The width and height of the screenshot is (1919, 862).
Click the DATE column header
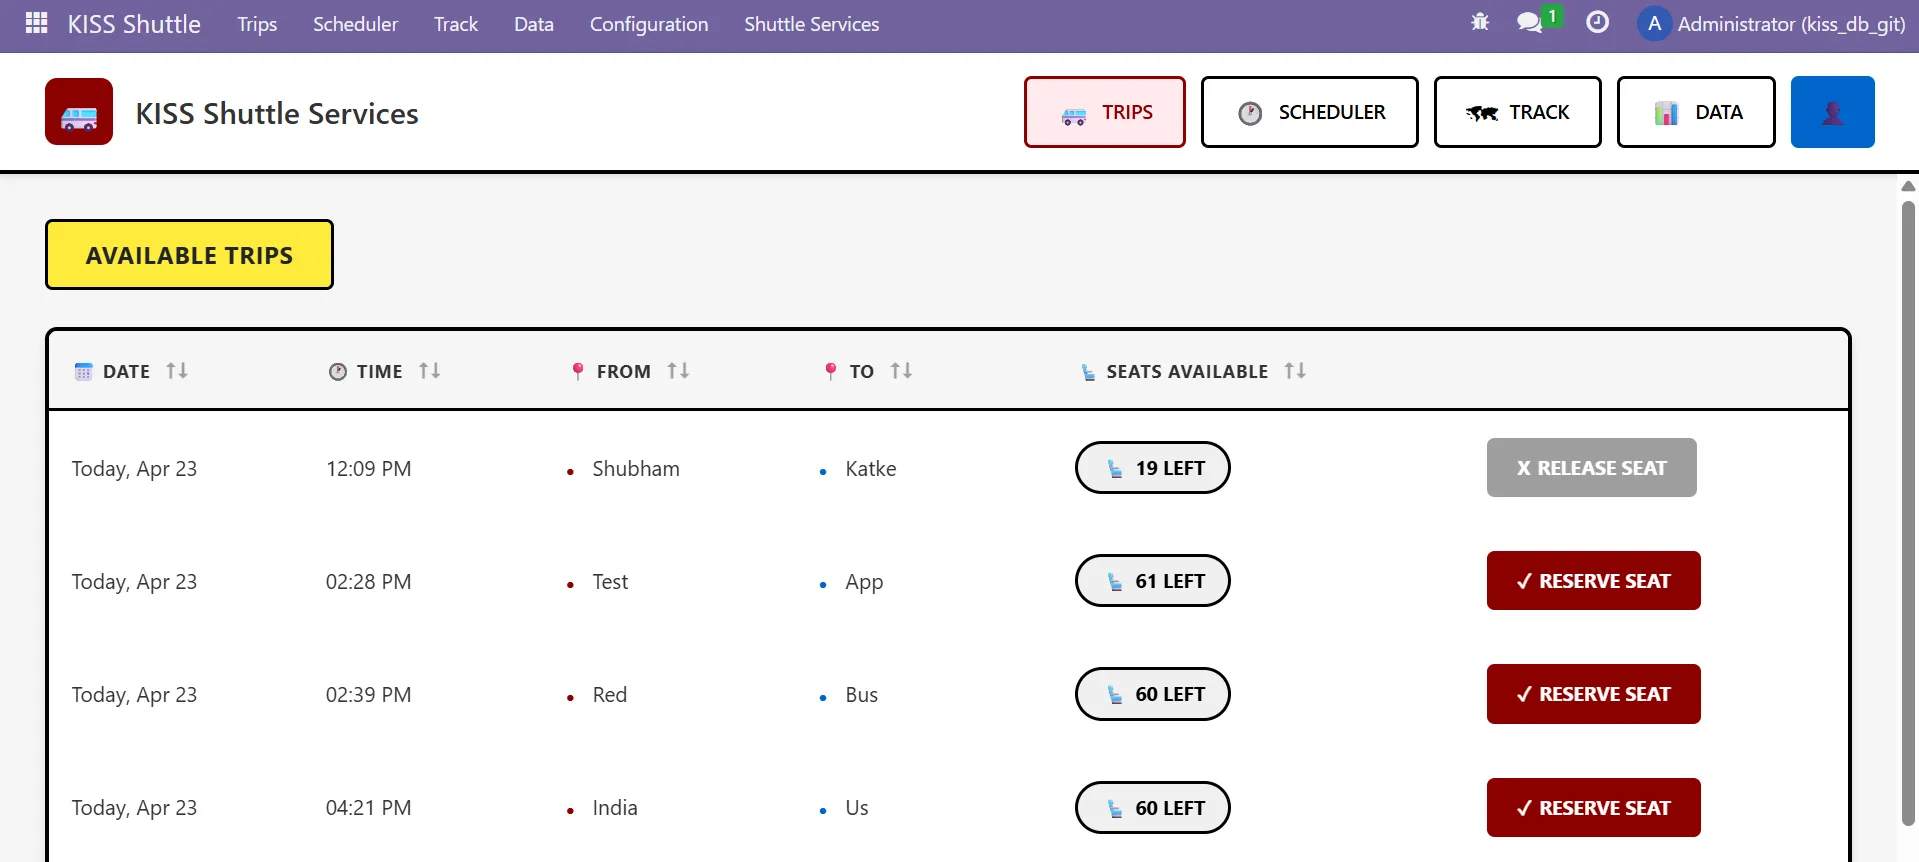tap(126, 372)
